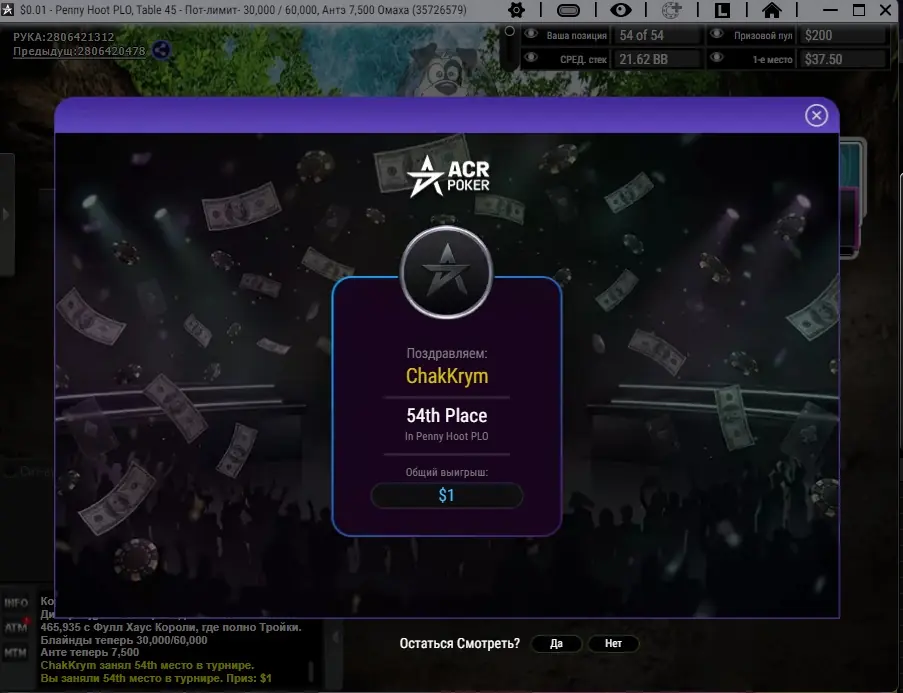Toggle eye next to СРЕД. стек

click(531, 57)
